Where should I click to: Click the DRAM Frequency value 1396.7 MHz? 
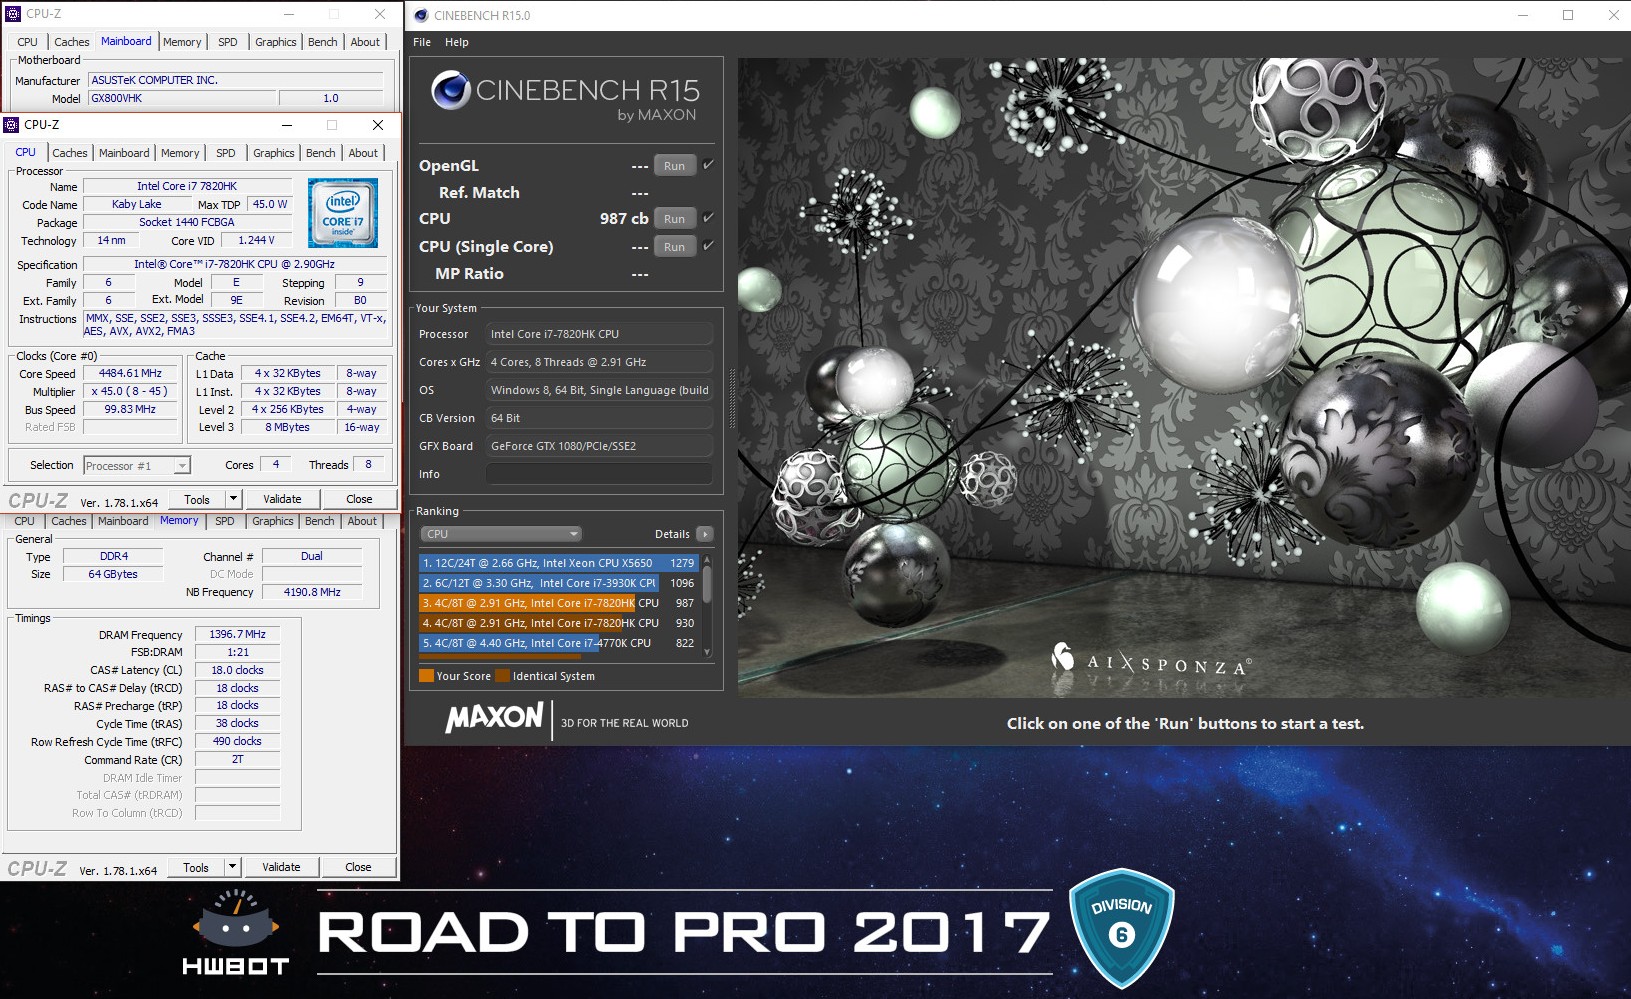coord(237,634)
